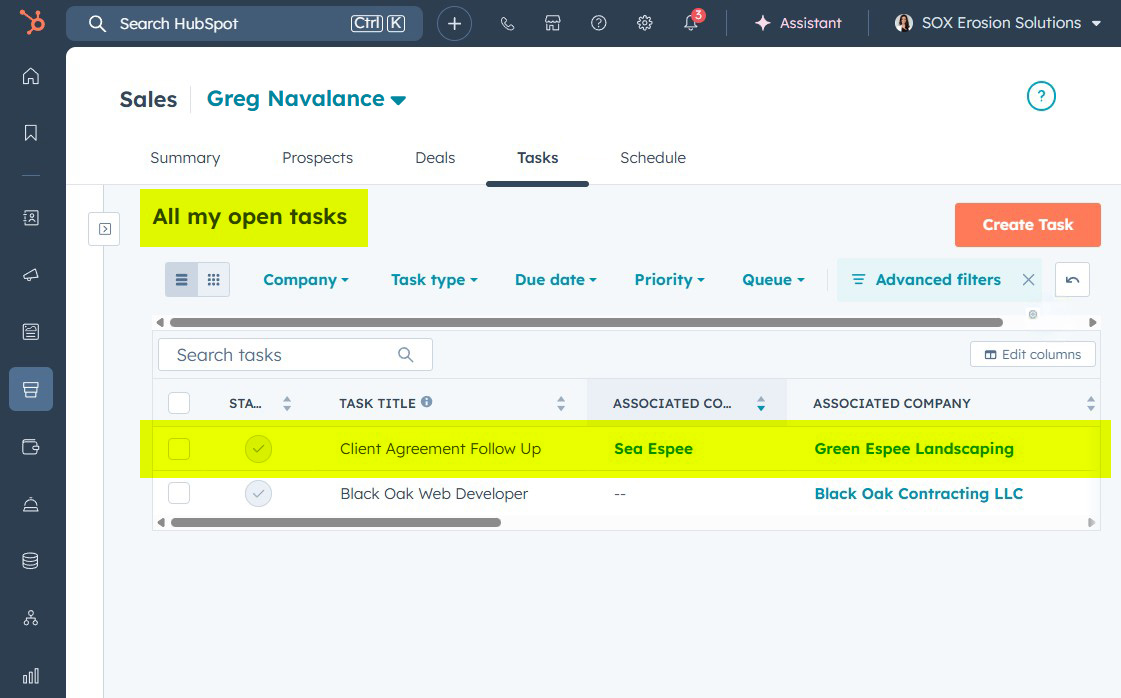Expand the Task type filter dropdown
1121x698 pixels.
click(x=434, y=280)
